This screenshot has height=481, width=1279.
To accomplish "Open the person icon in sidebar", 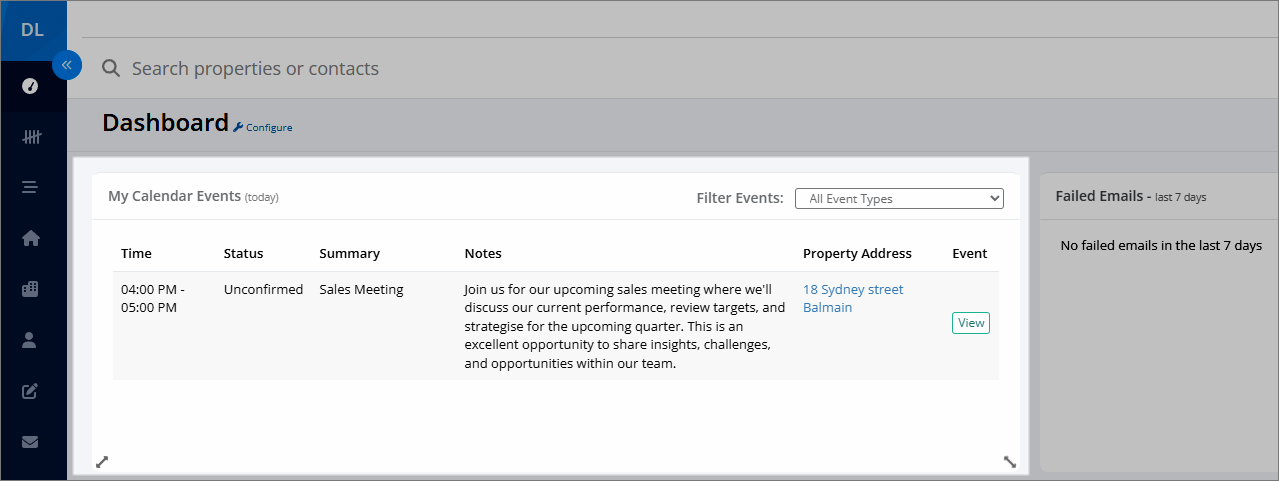I will pyautogui.click(x=29, y=340).
